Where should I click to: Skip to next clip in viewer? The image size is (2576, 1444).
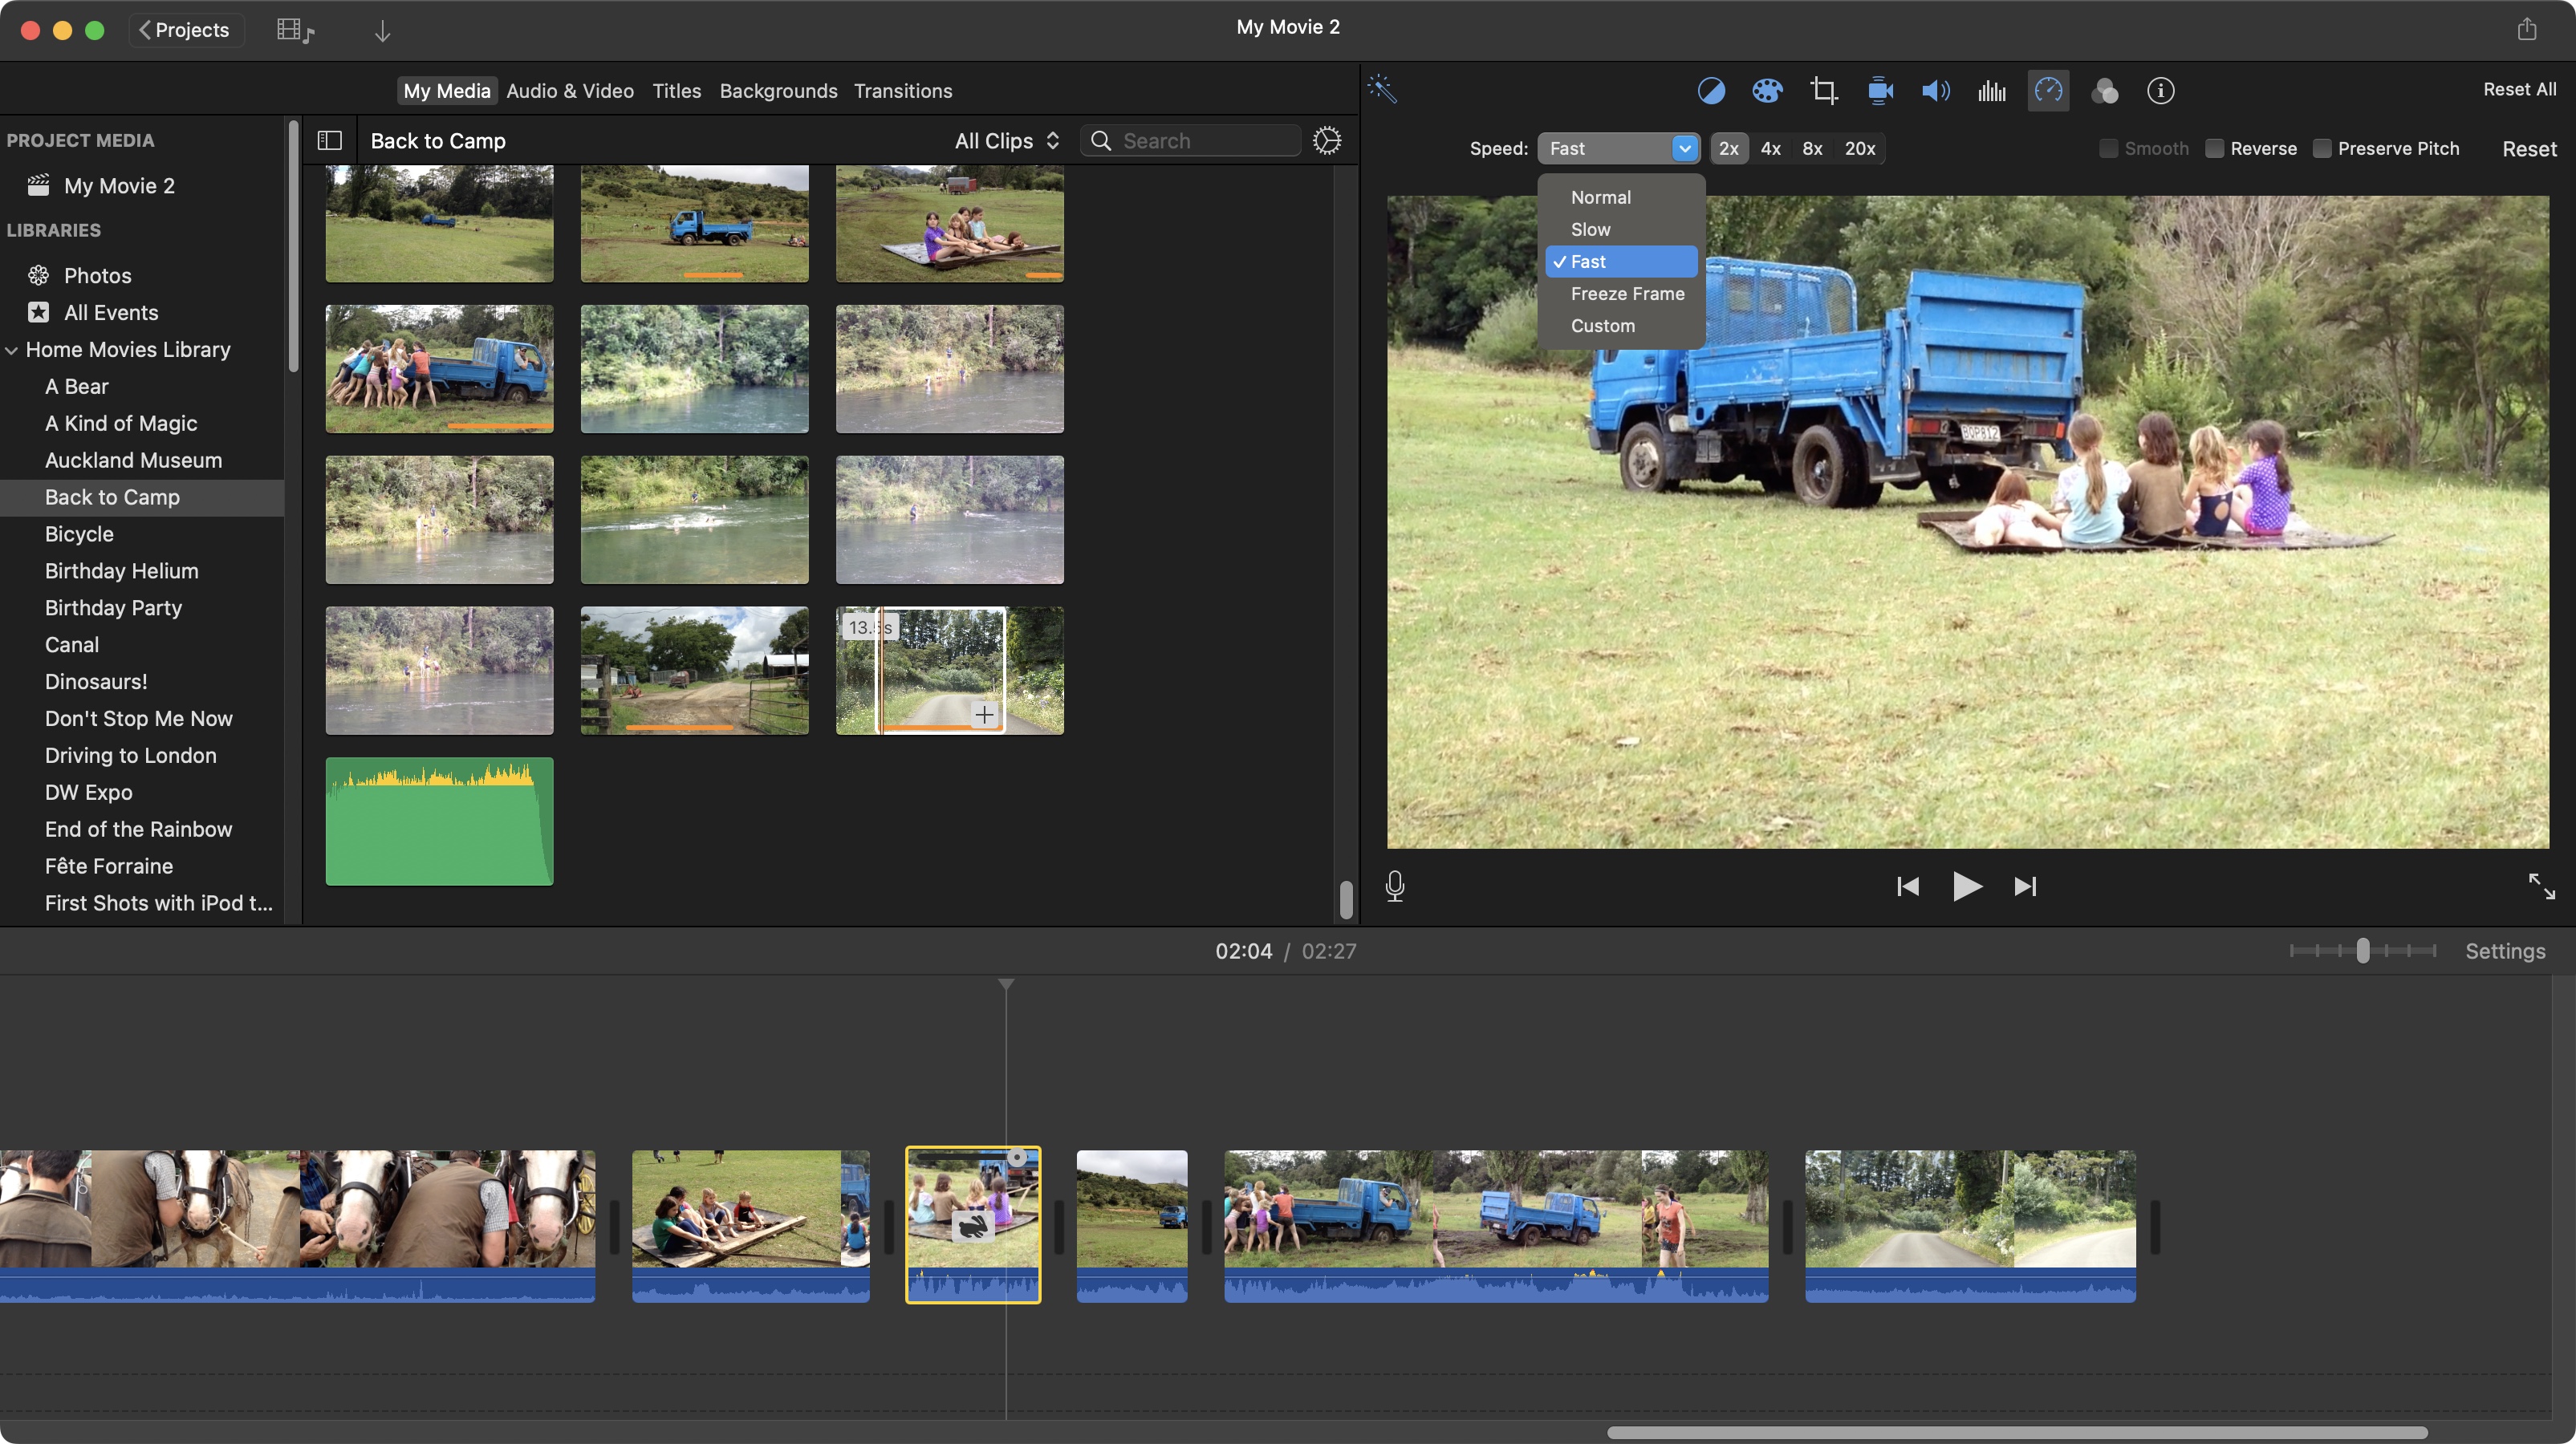coord(2025,887)
